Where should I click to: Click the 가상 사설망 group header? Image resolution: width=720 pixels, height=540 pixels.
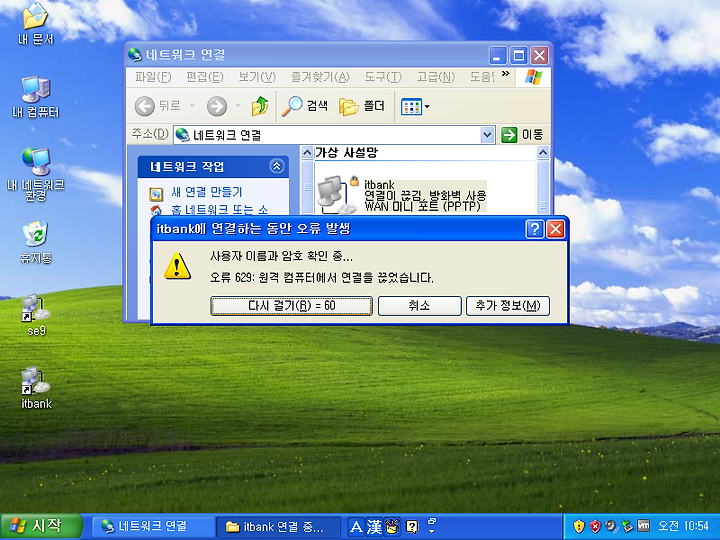point(346,152)
